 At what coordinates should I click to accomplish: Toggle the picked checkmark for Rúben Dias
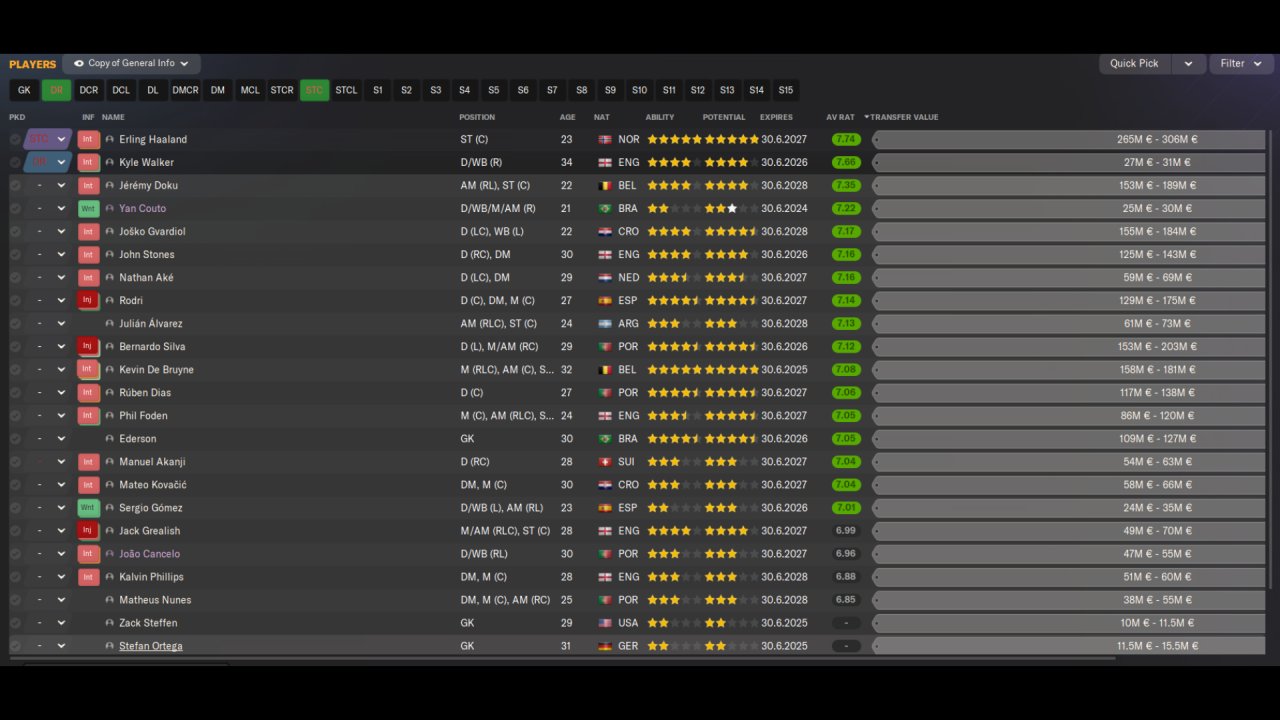15,392
